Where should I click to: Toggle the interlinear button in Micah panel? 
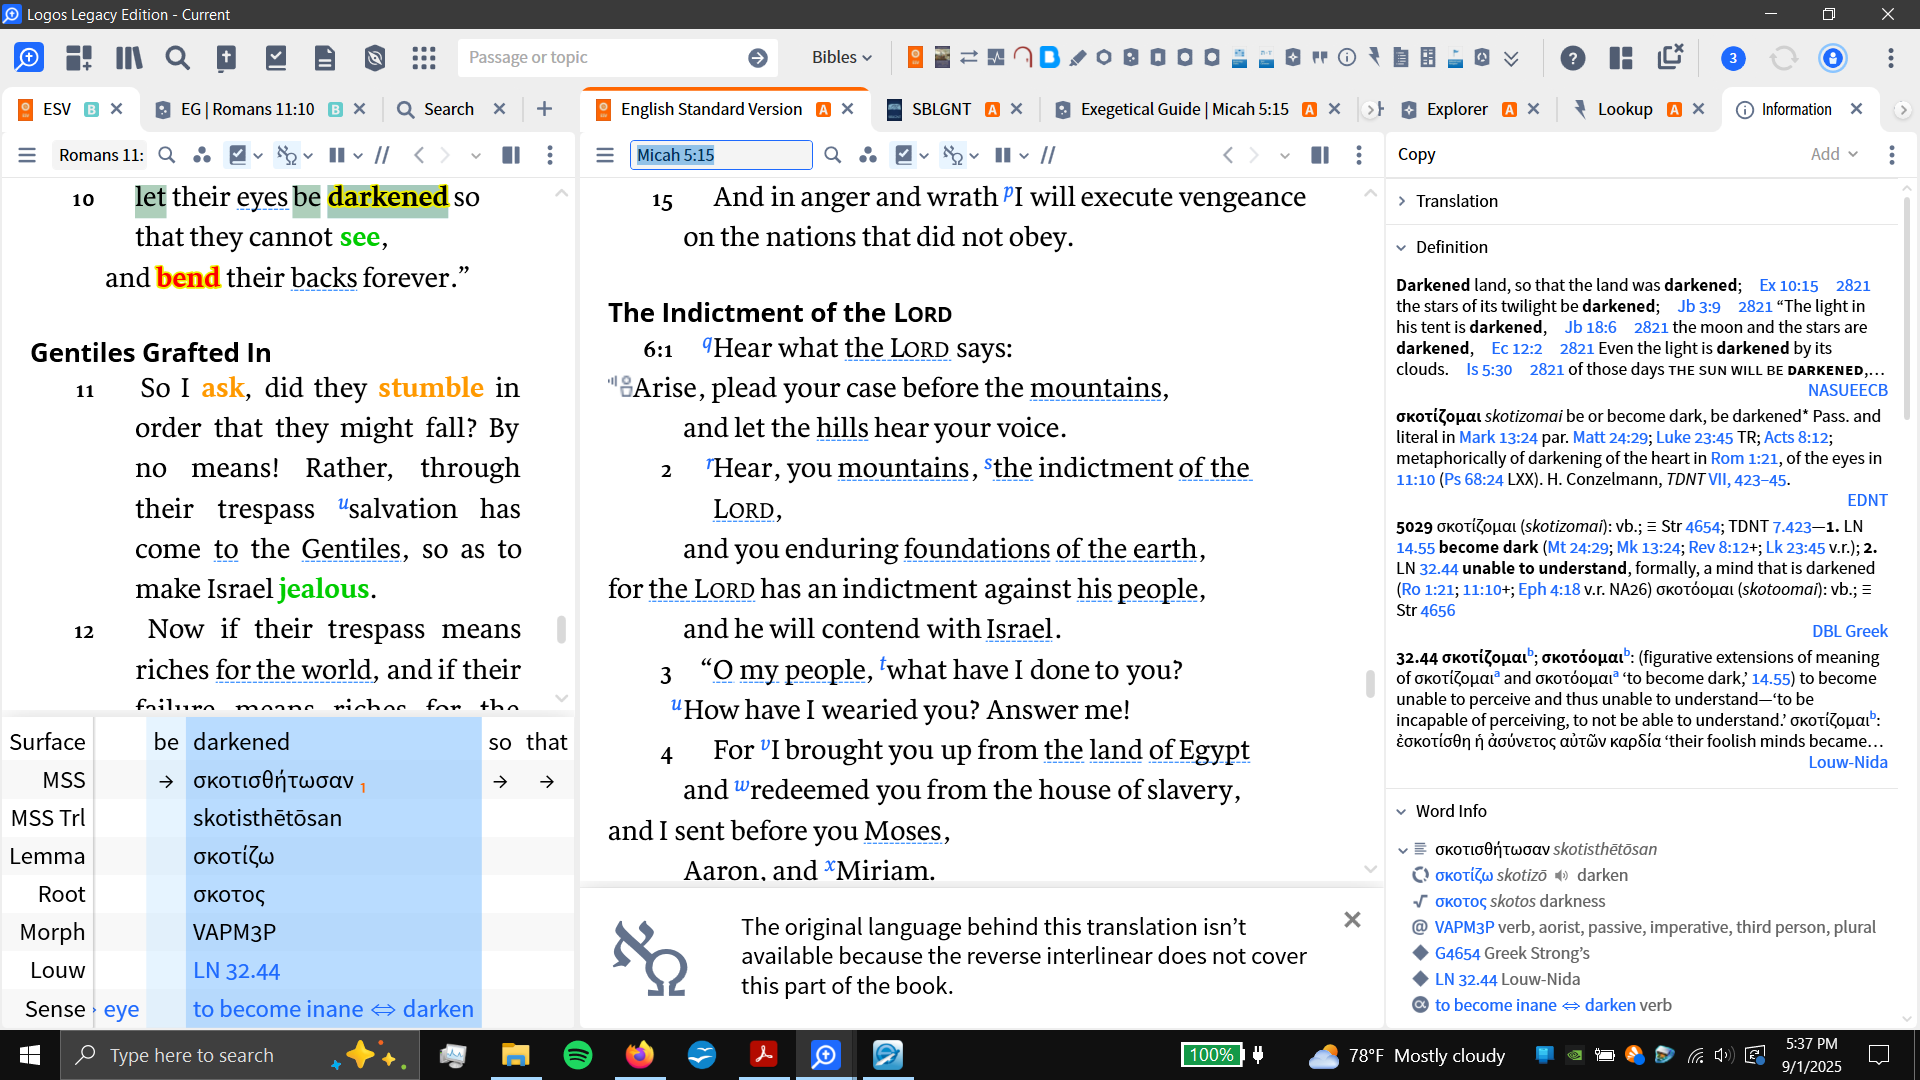point(953,155)
